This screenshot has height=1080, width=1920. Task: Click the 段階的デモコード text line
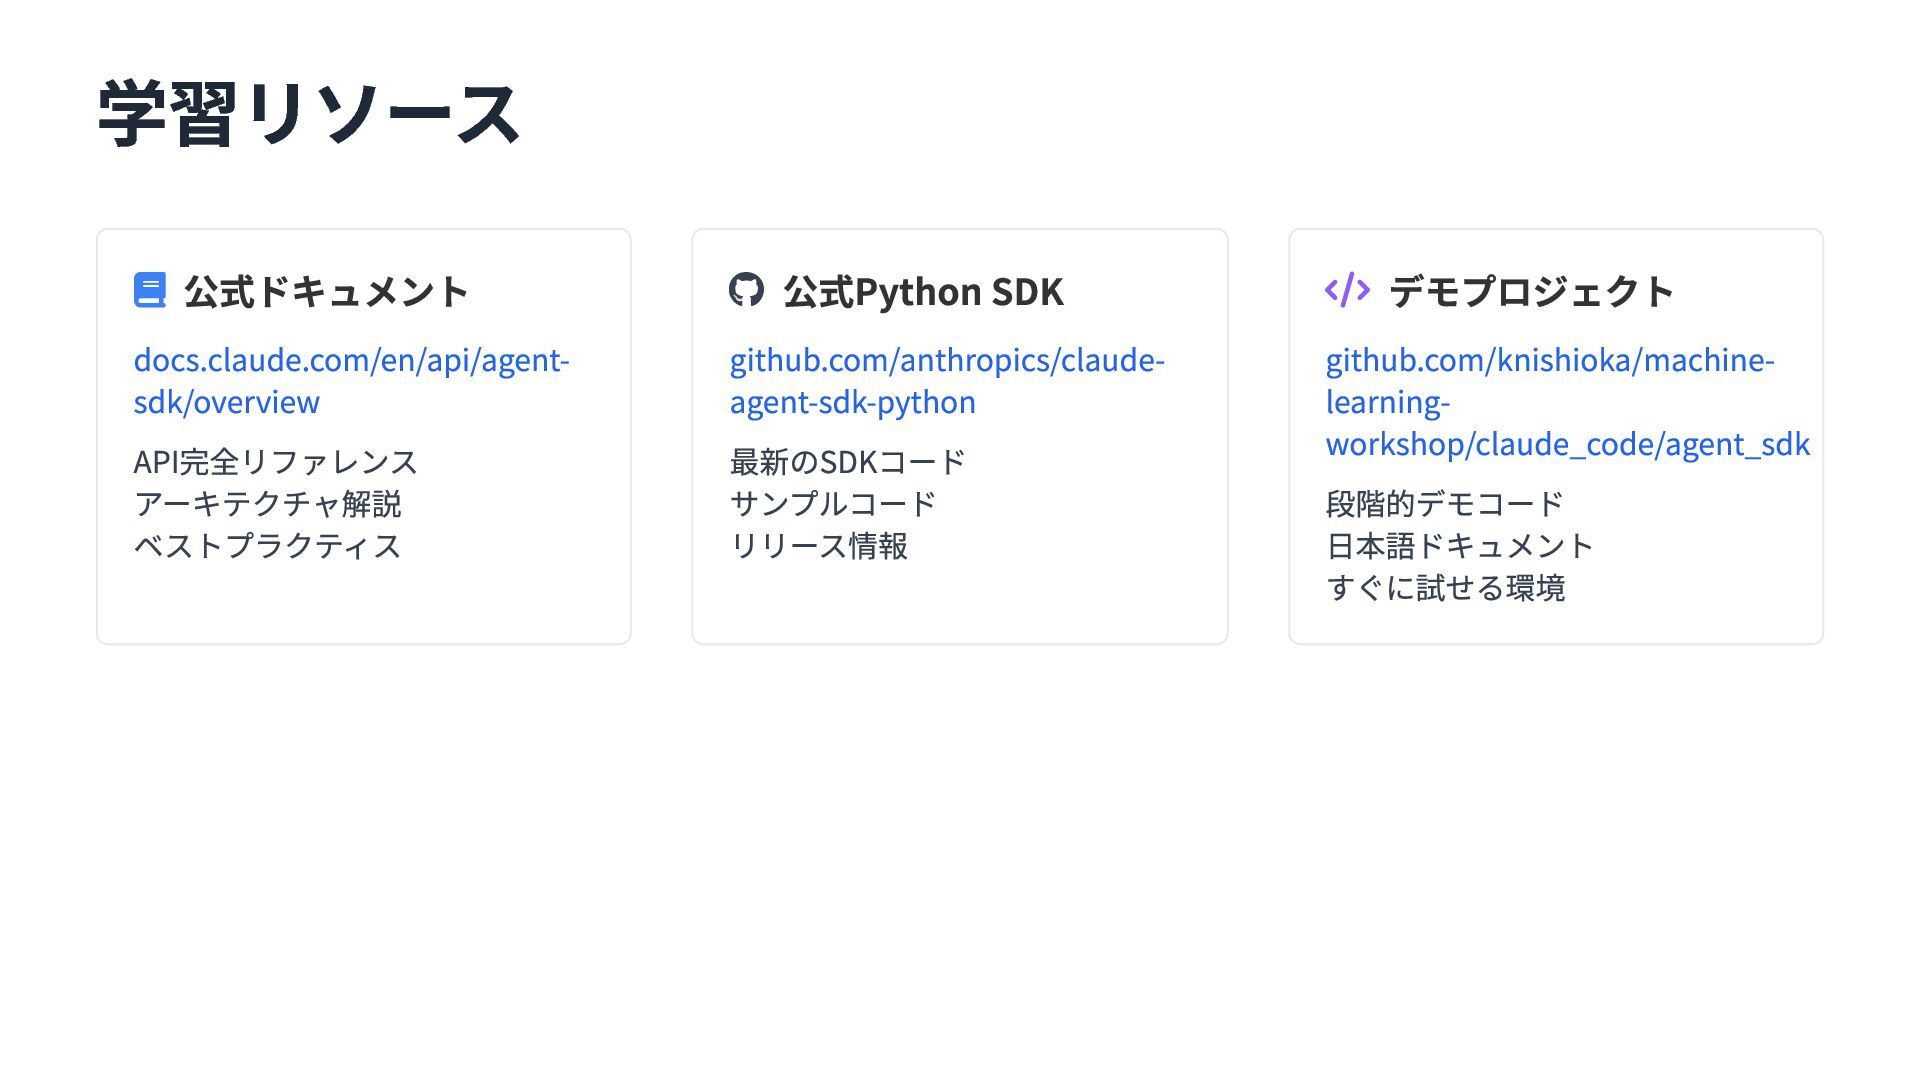(1444, 504)
